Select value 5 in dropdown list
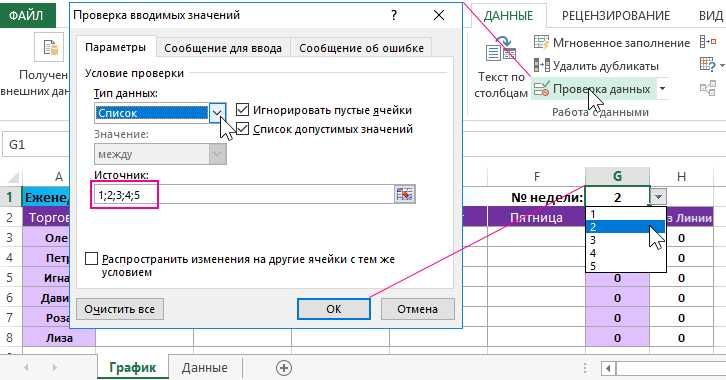 [x=626, y=266]
